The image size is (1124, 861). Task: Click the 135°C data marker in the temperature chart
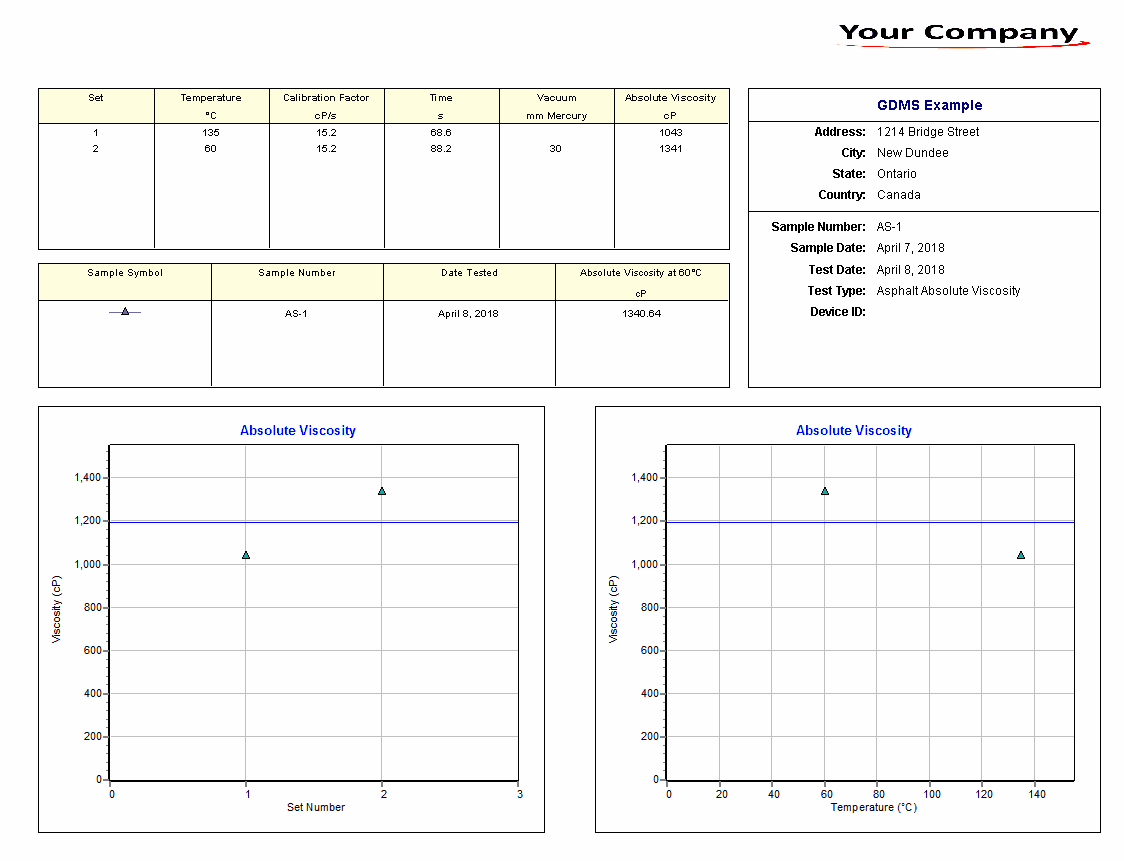[x=1021, y=555]
